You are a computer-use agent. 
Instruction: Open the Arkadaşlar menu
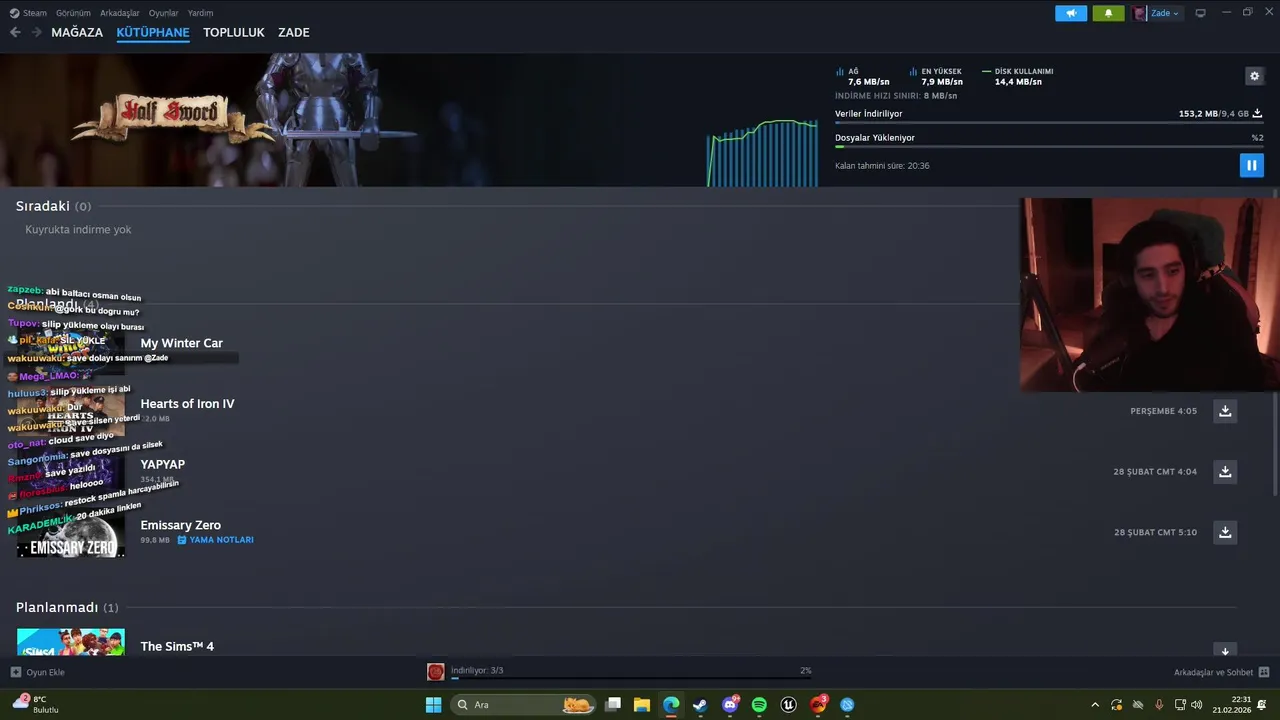coord(120,13)
